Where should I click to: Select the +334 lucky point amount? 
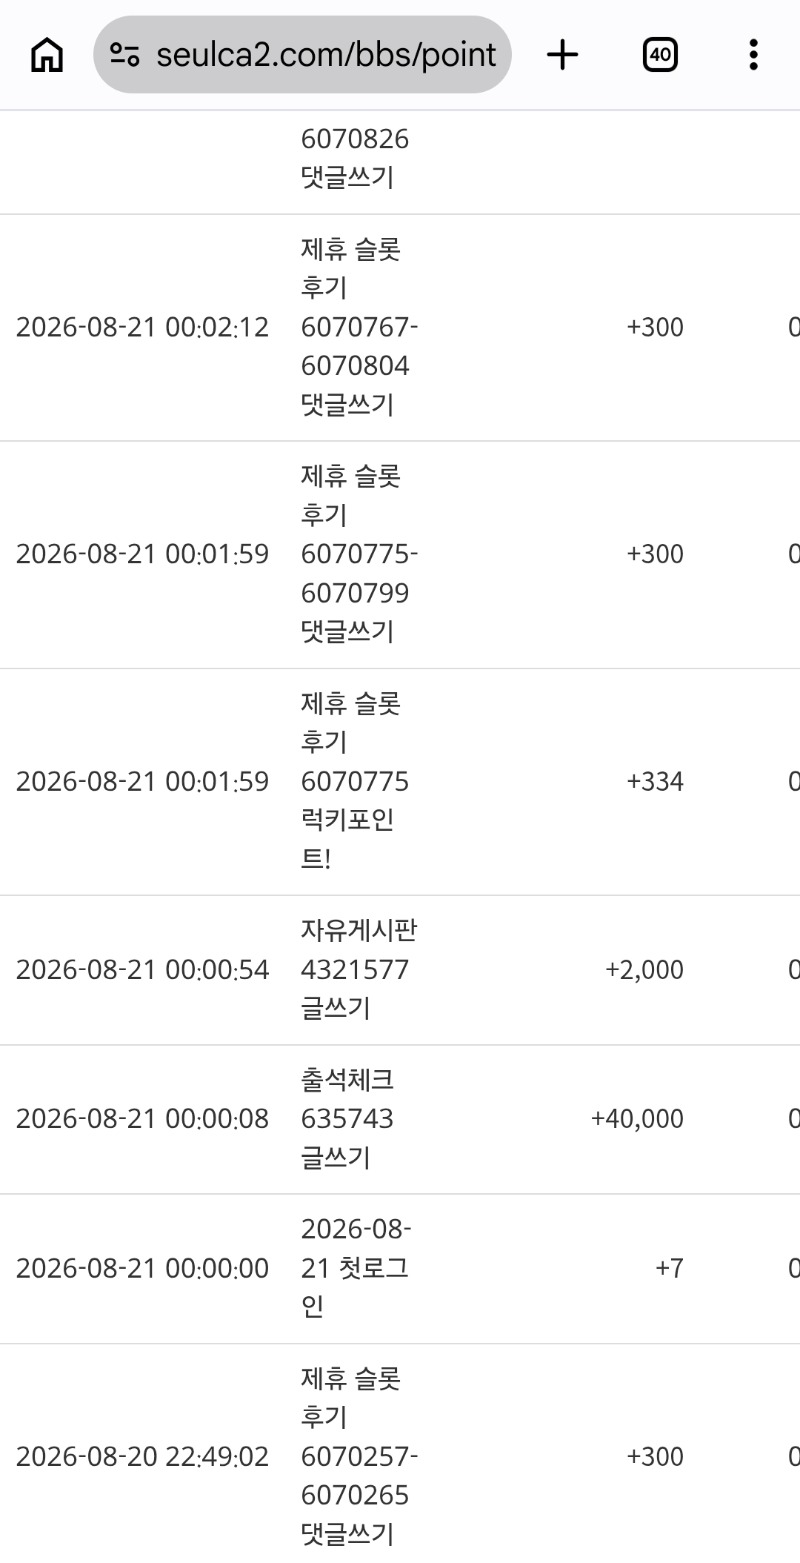pos(655,781)
